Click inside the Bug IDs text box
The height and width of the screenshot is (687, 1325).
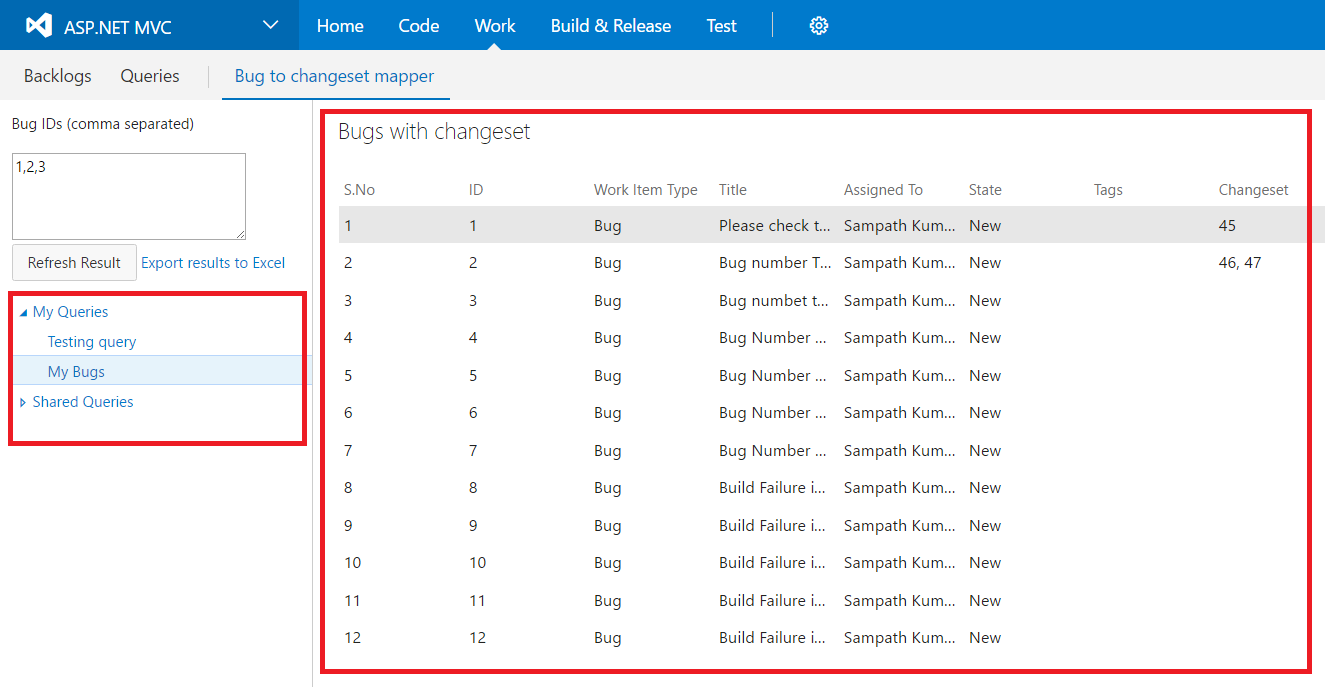pos(128,195)
